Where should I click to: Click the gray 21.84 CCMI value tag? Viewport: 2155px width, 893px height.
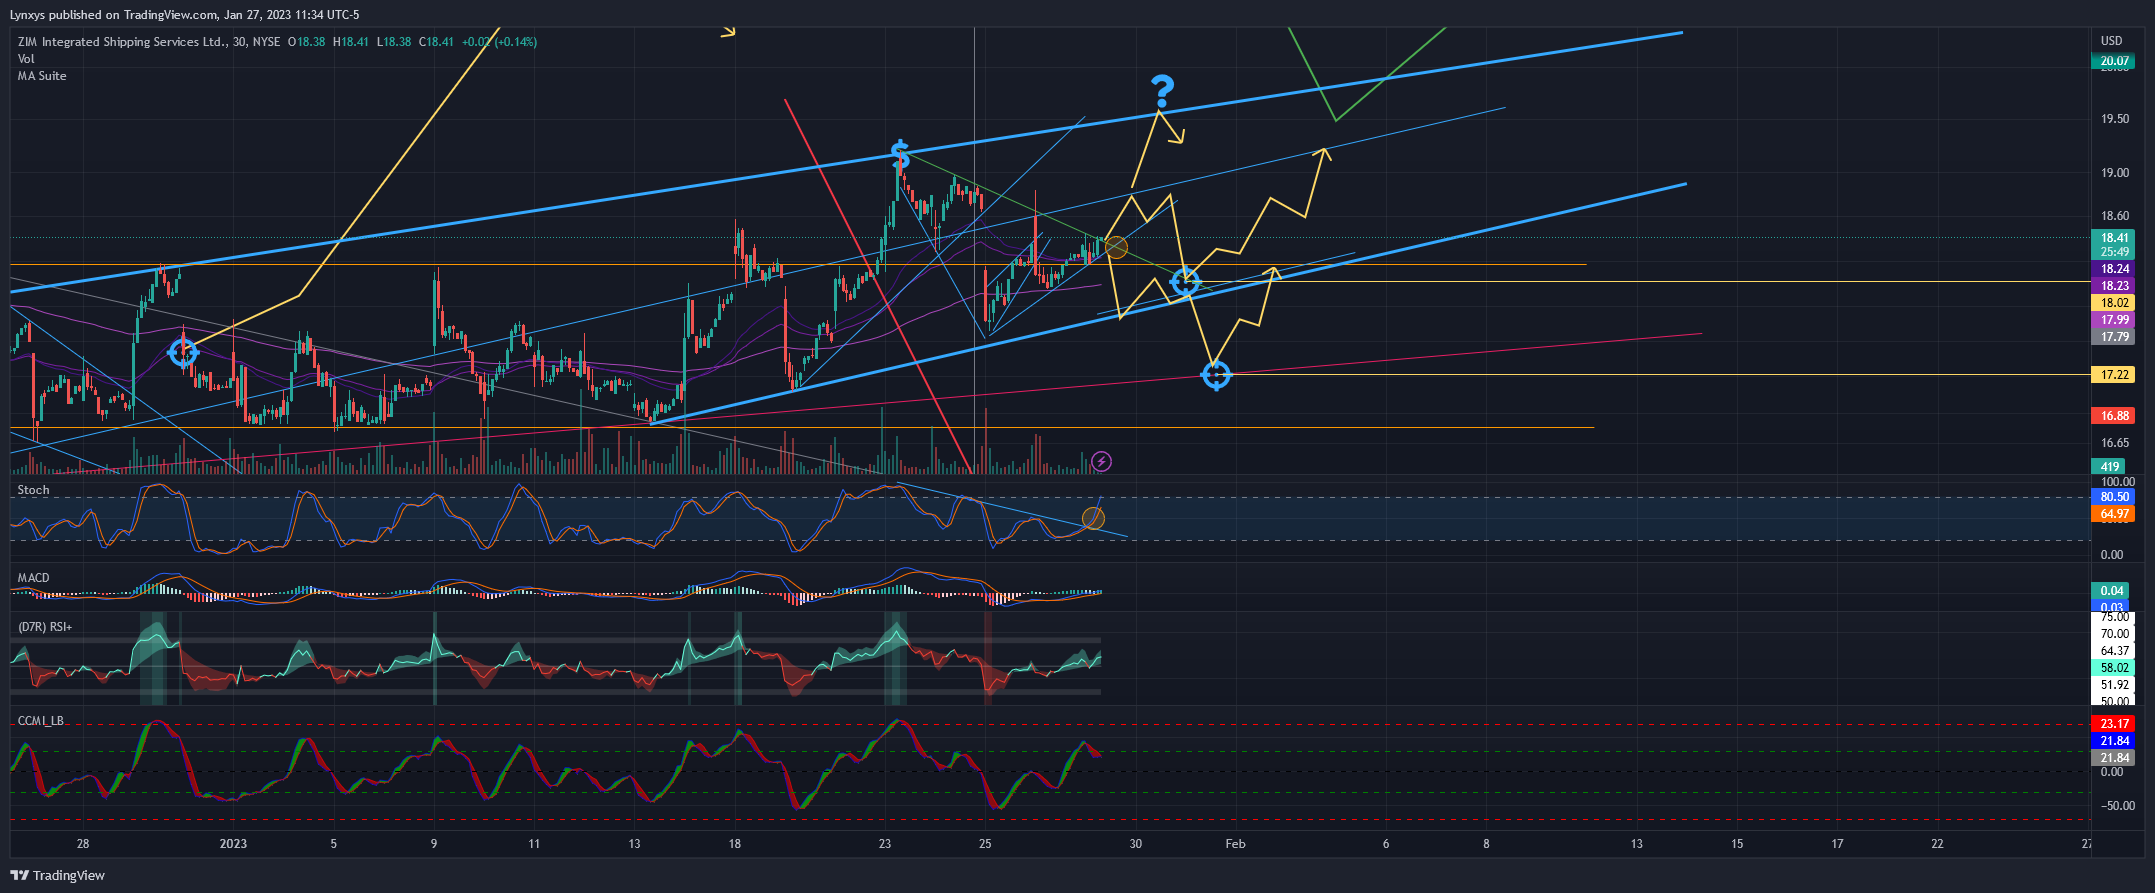coord(2113,758)
